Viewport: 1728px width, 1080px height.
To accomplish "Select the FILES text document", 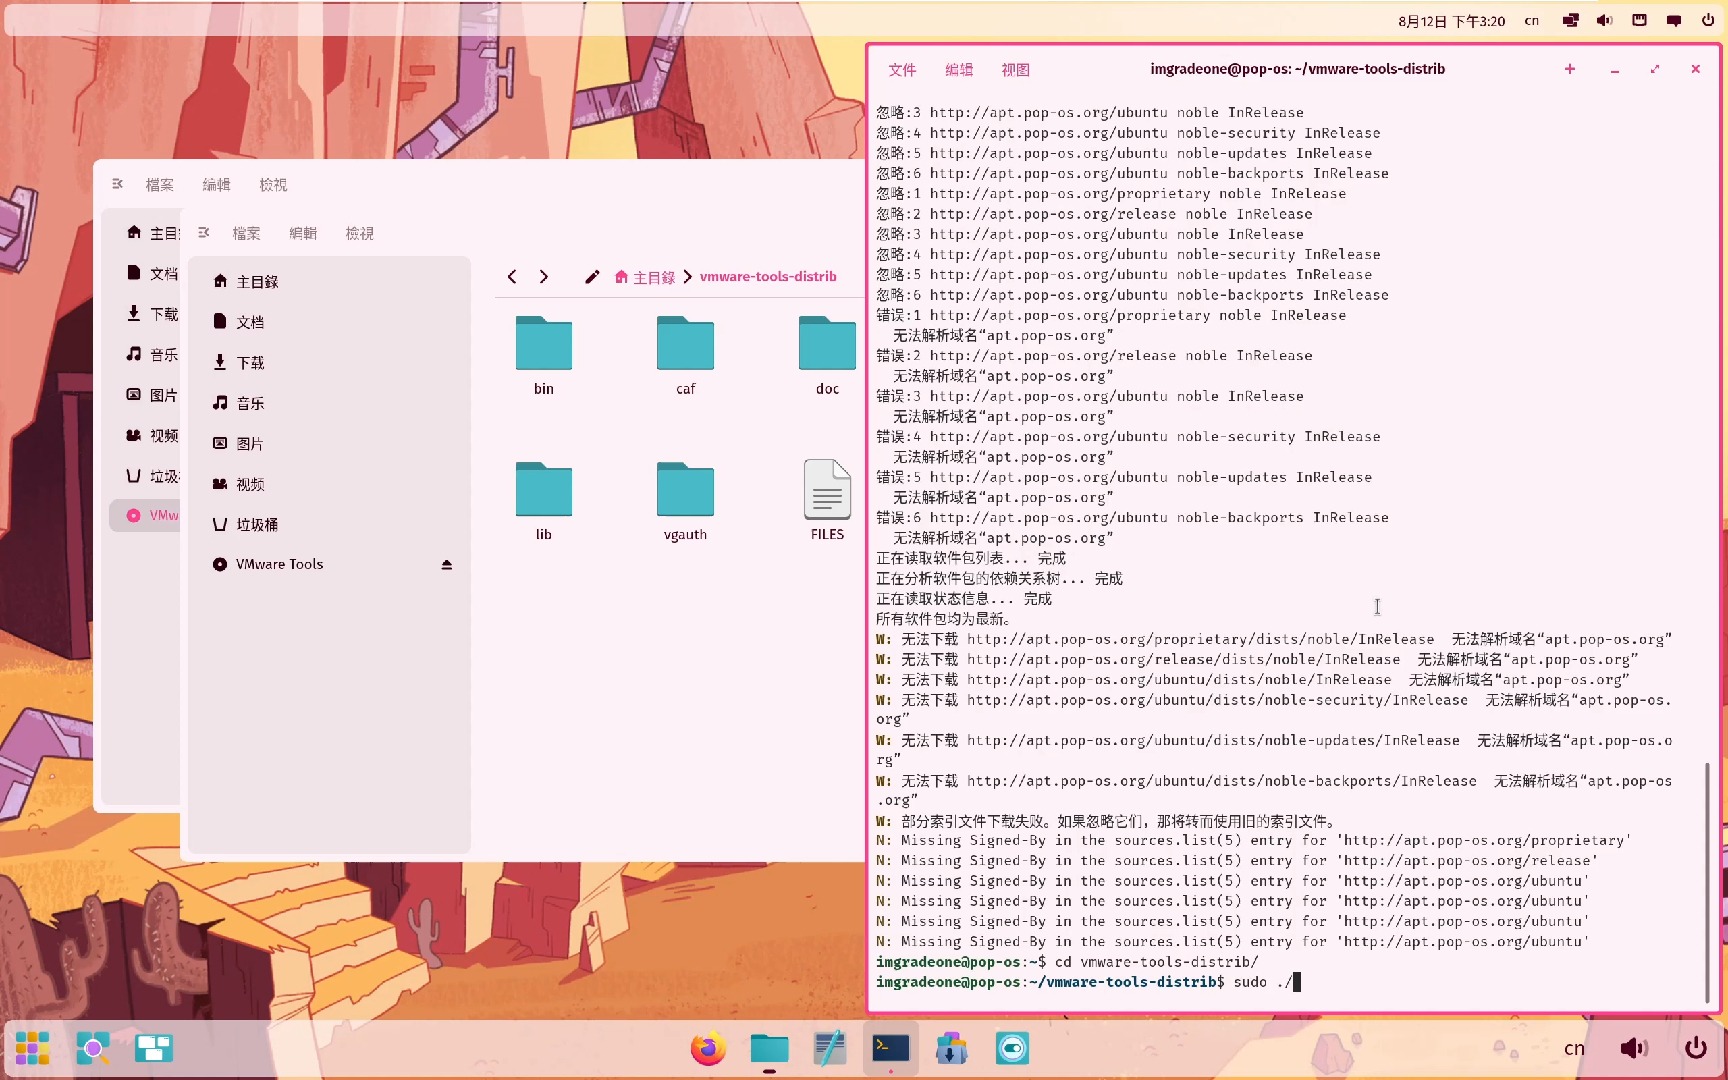I will [x=827, y=502].
